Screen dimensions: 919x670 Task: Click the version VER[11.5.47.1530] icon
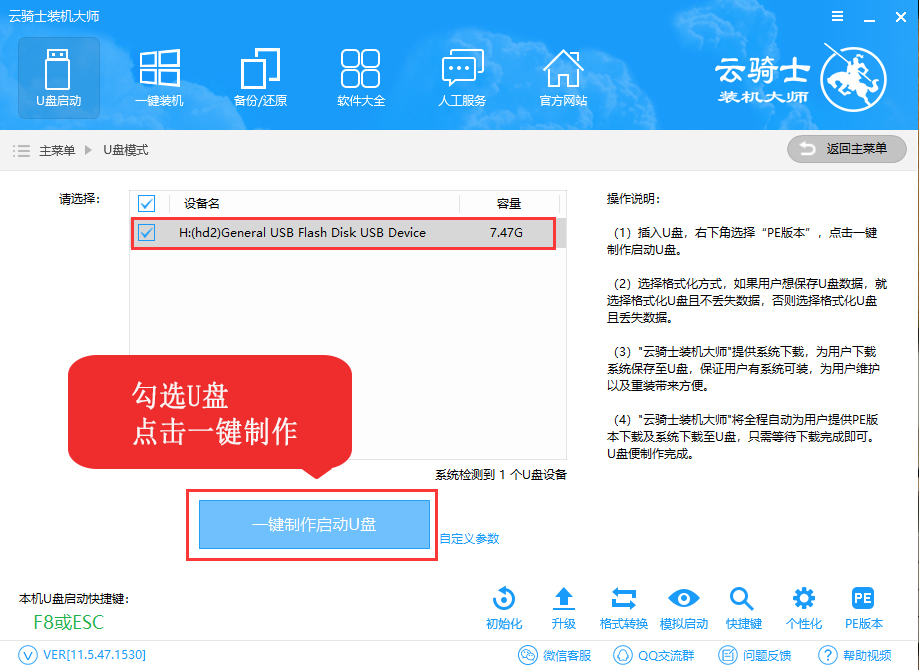click(28, 655)
